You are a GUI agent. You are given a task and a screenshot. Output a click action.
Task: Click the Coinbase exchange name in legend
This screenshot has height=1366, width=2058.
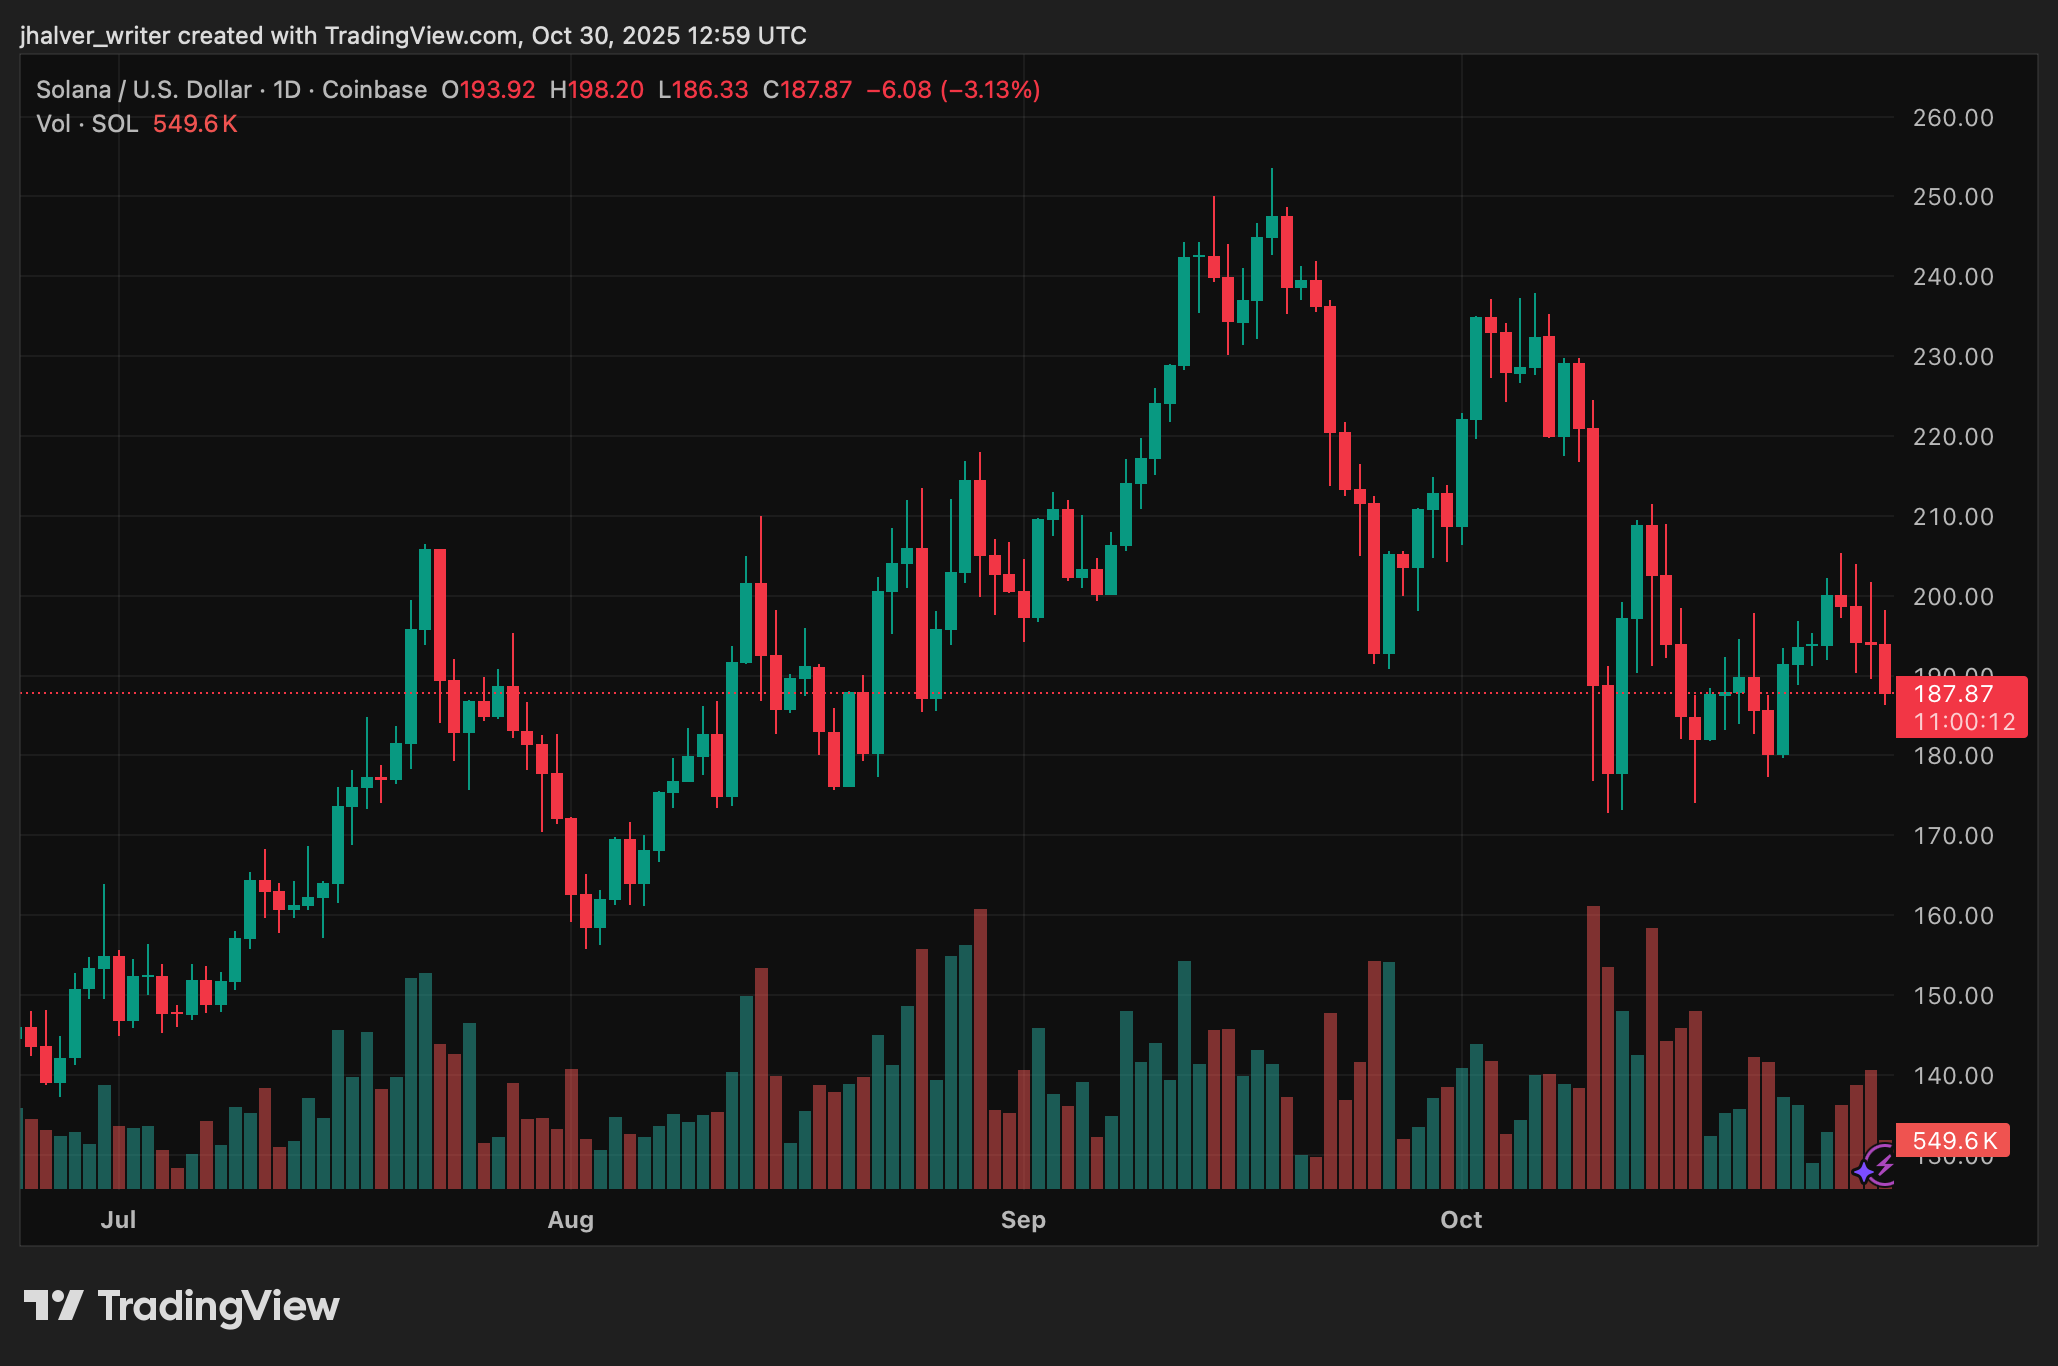click(x=374, y=90)
